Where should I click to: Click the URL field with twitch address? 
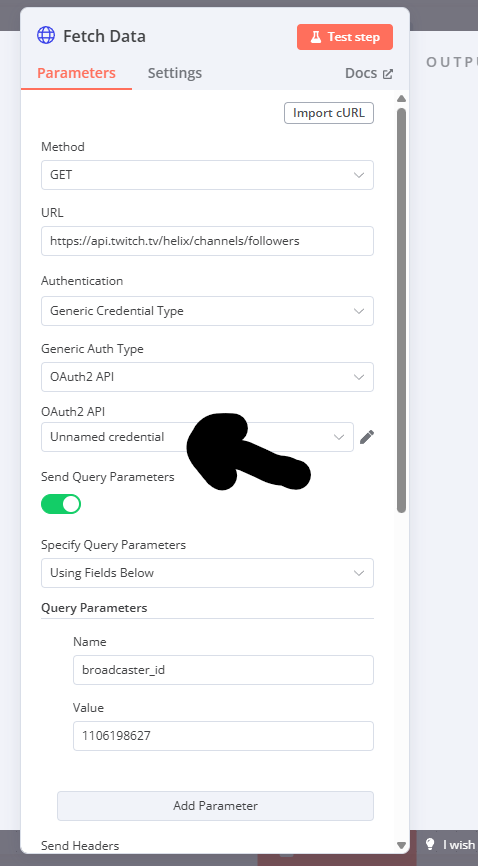point(207,241)
